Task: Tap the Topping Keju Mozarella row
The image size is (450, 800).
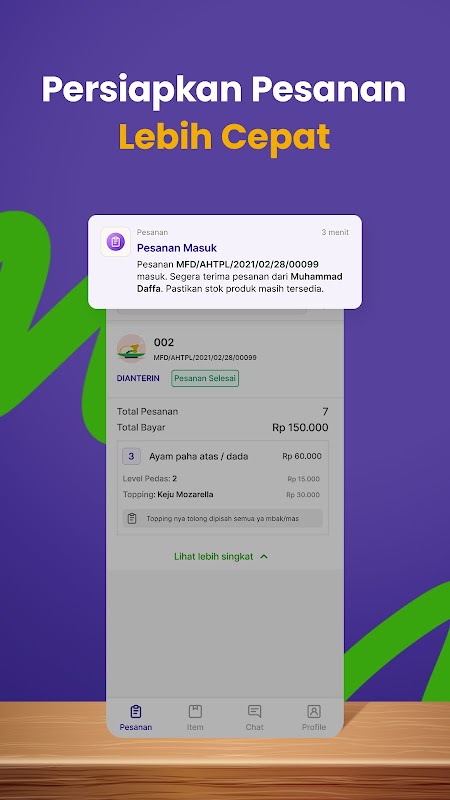Action: click(221, 494)
